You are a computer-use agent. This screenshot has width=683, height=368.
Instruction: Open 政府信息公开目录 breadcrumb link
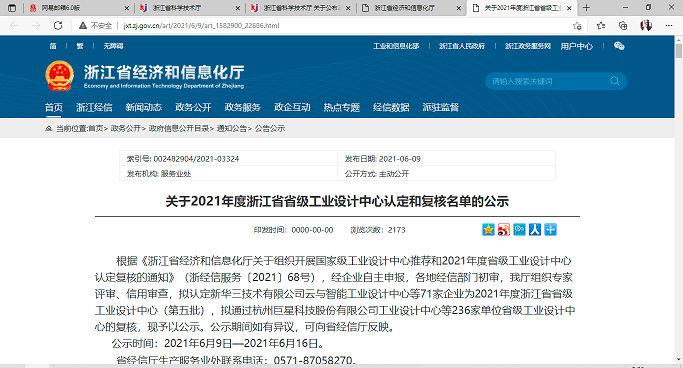point(179,128)
